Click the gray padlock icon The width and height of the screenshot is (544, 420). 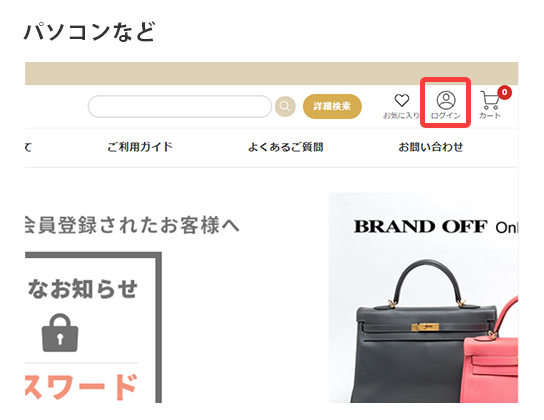60,333
